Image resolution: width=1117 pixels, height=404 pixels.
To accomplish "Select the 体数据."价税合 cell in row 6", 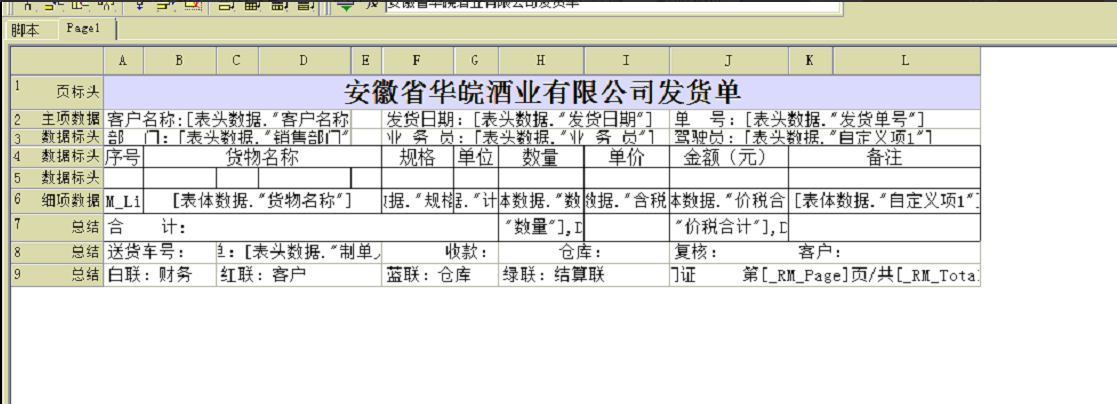I will coord(729,201).
